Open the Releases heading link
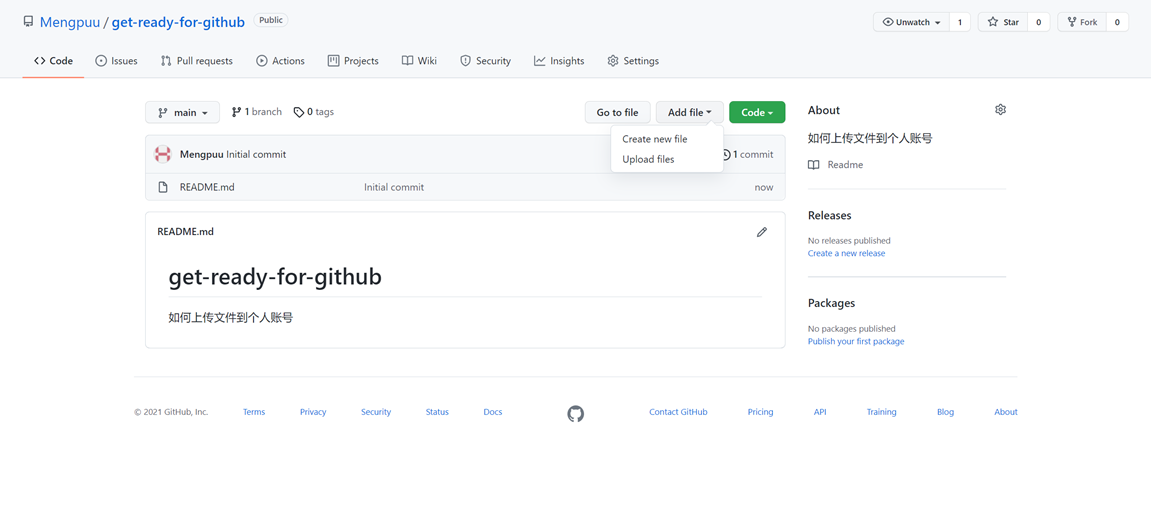The width and height of the screenshot is (1151, 511). (829, 215)
